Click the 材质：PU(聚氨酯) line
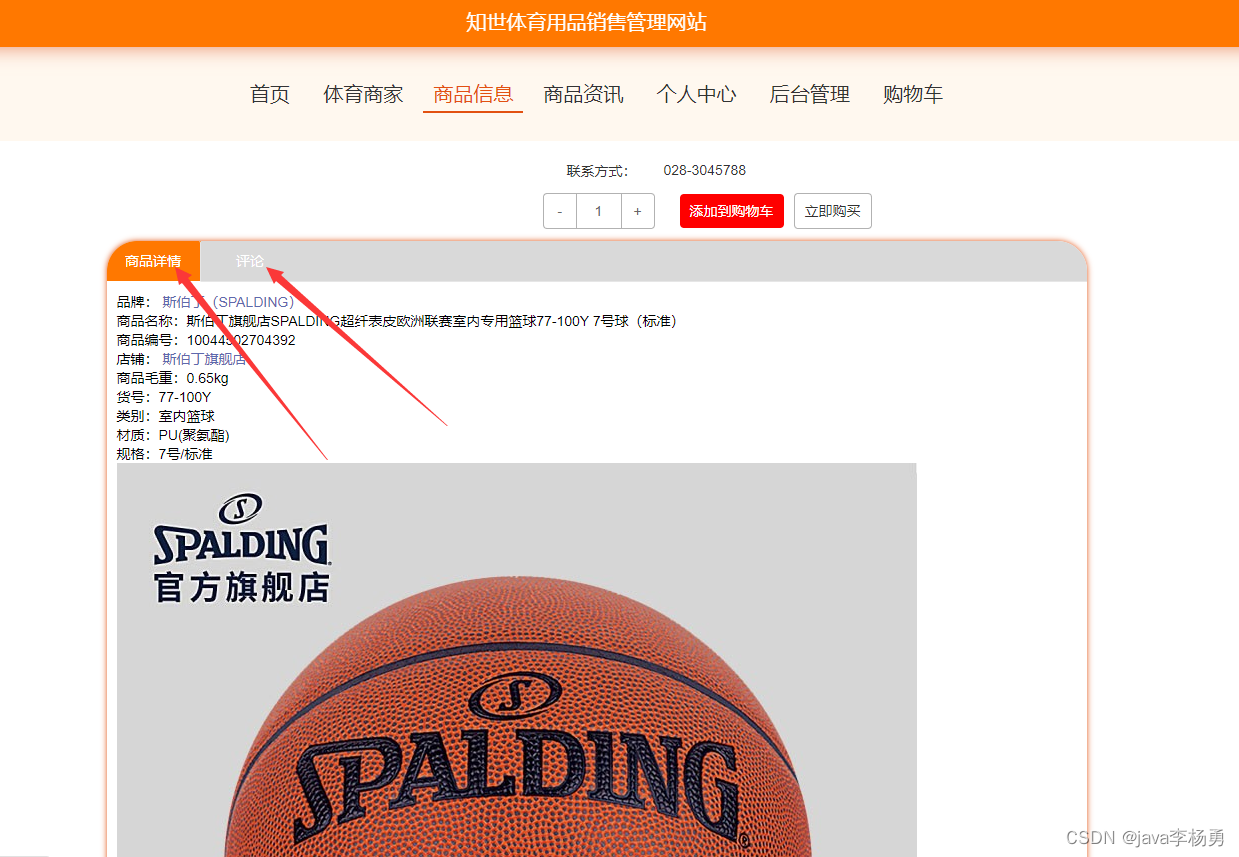 click(173, 435)
